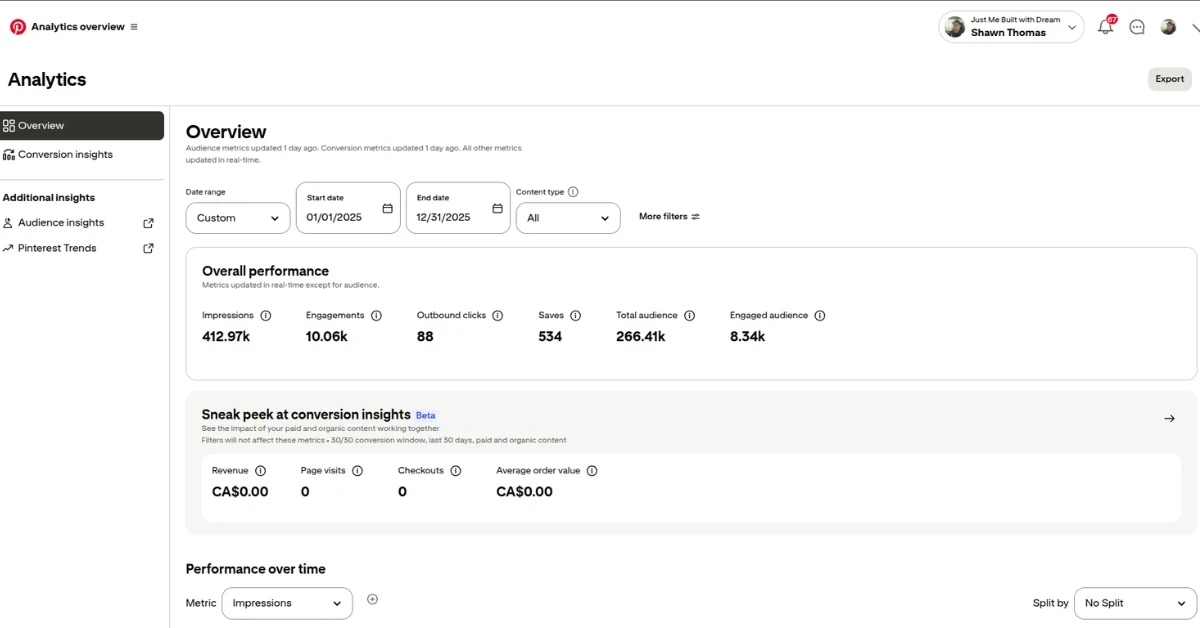The image size is (1200, 628).
Task: Click the info icon beside Revenue
Action: (x=261, y=471)
